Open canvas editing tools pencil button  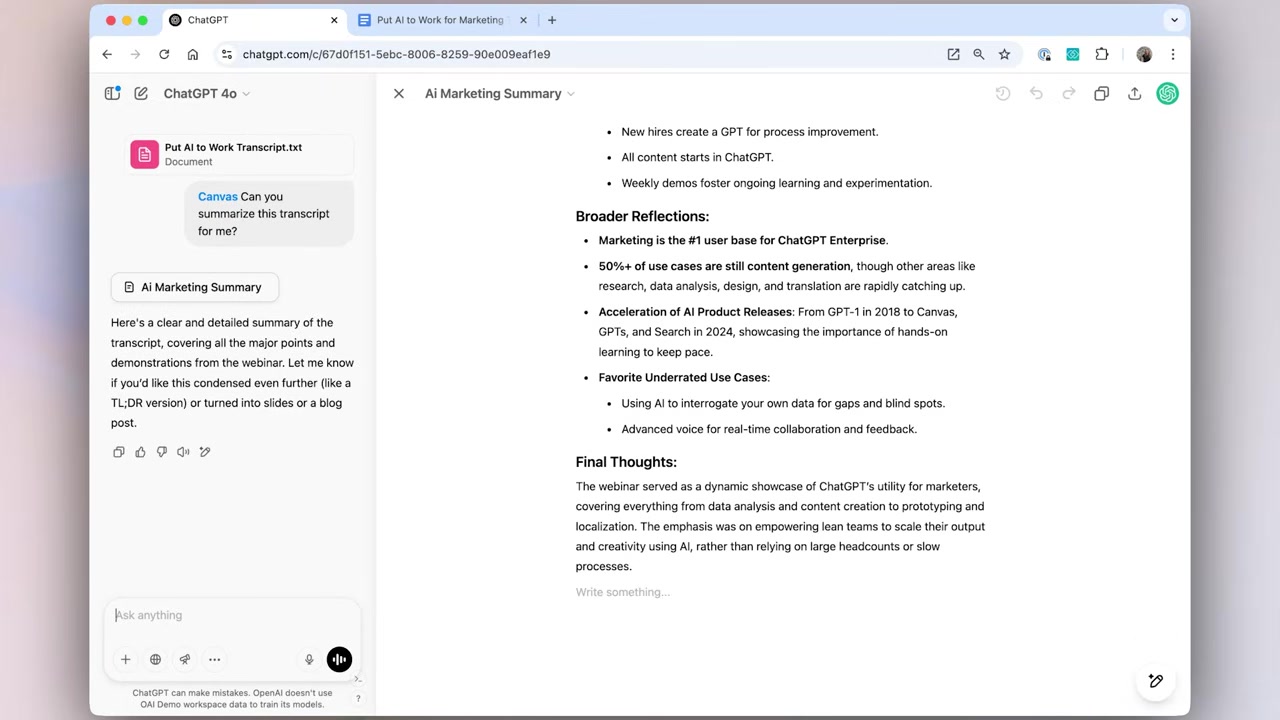click(x=1156, y=681)
